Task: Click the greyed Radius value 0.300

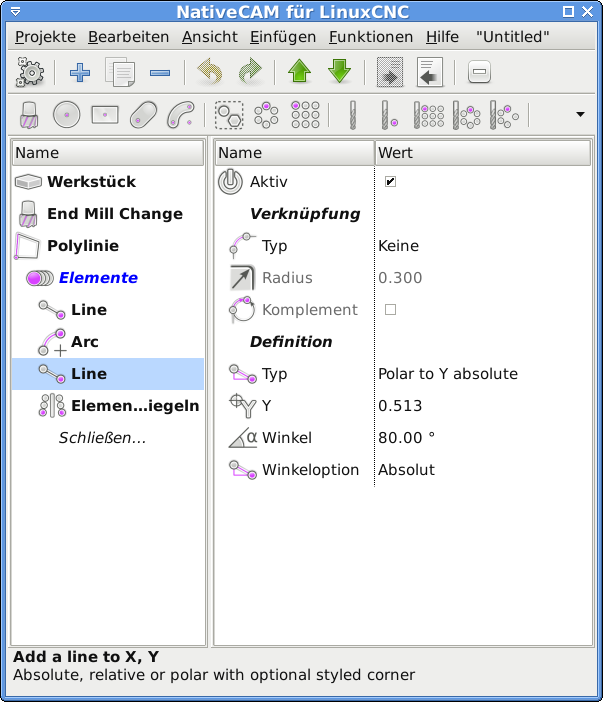Action: [400, 278]
